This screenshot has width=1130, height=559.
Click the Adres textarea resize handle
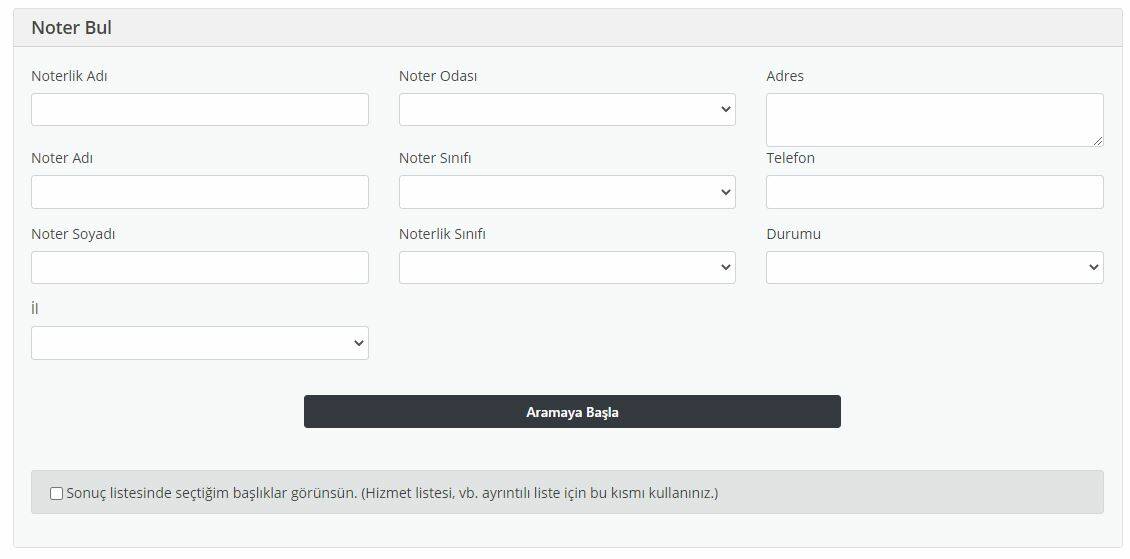pyautogui.click(x=1098, y=141)
